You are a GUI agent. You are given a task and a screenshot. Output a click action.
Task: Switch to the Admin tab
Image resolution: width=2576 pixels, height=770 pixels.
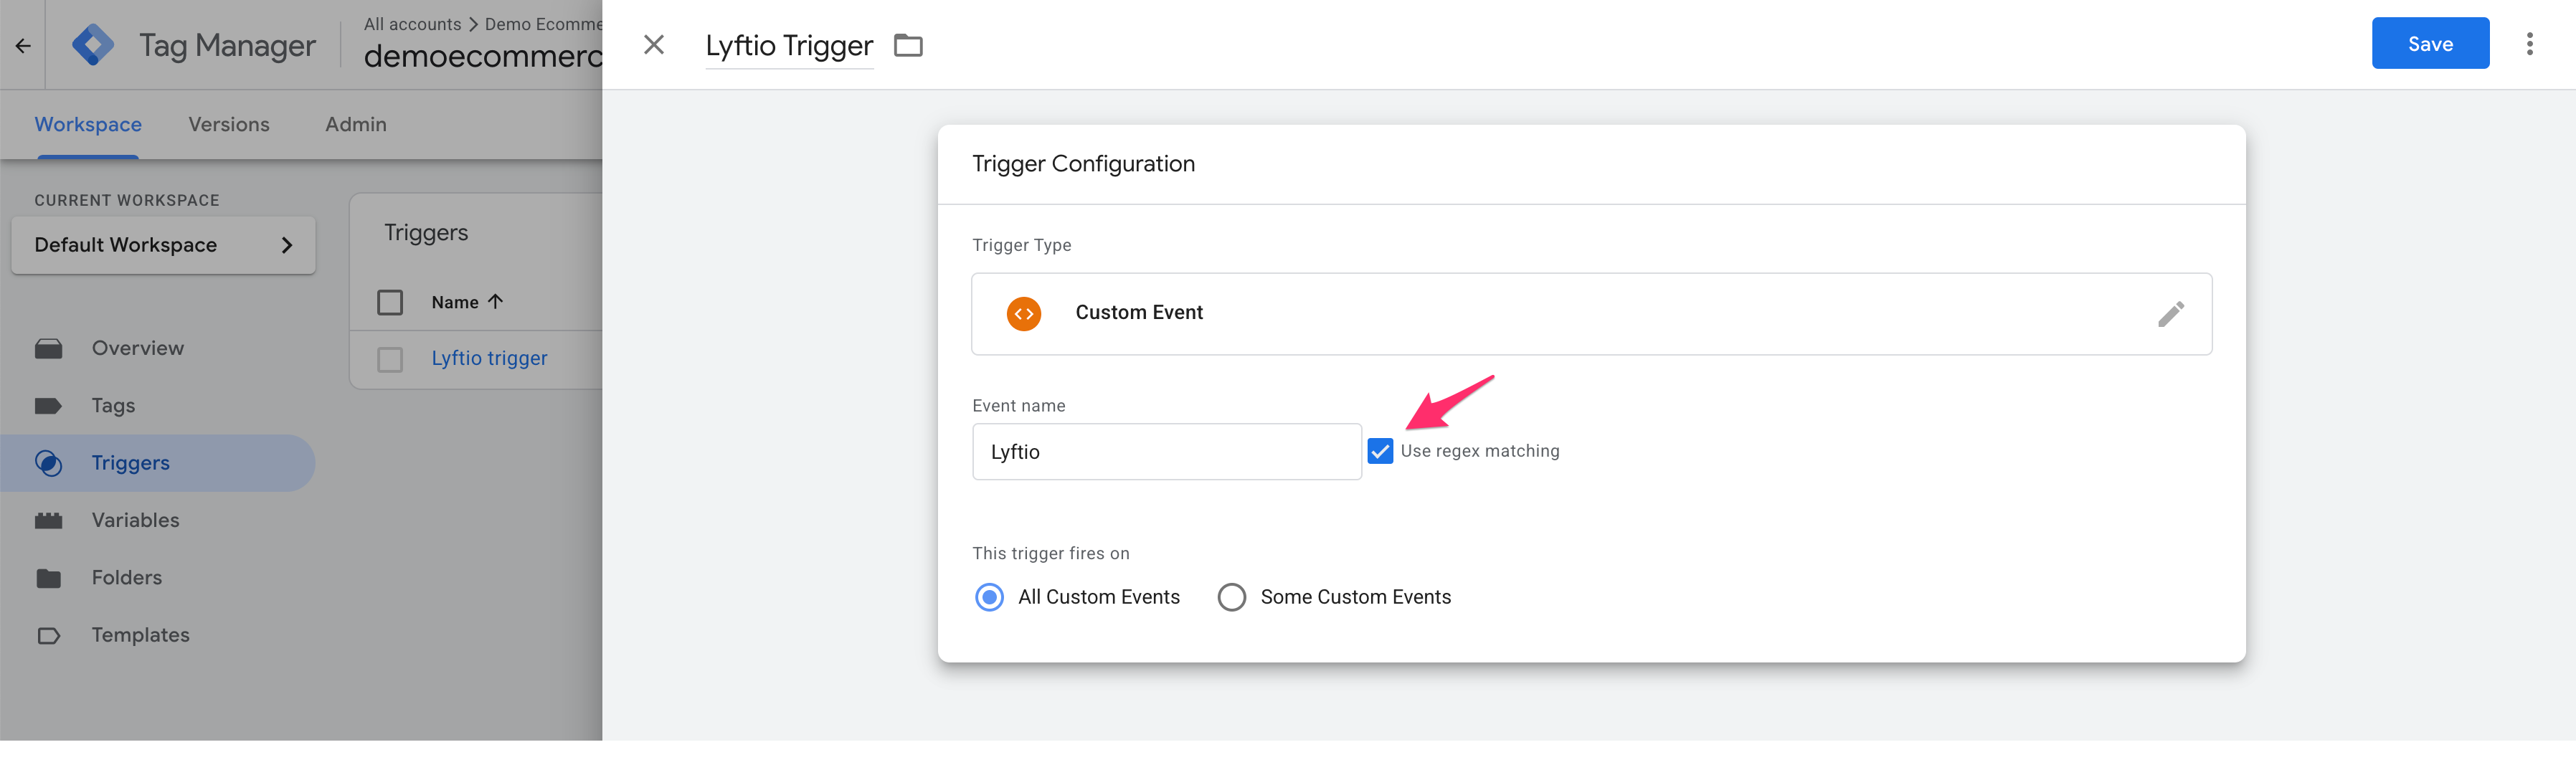[355, 124]
